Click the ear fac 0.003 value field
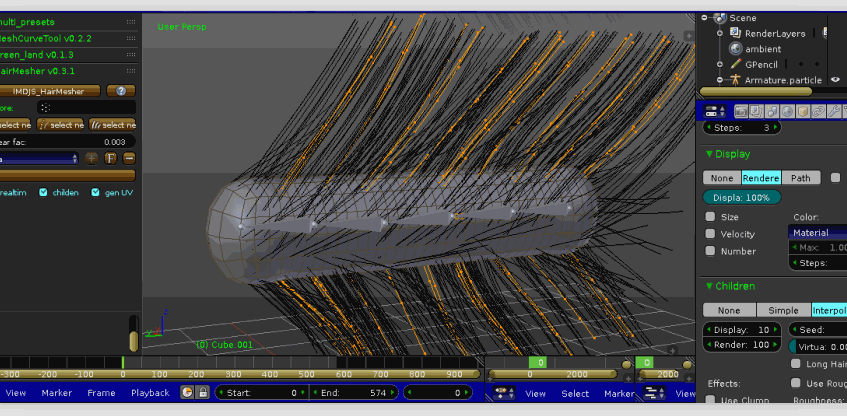This screenshot has width=847, height=416. click(68, 142)
